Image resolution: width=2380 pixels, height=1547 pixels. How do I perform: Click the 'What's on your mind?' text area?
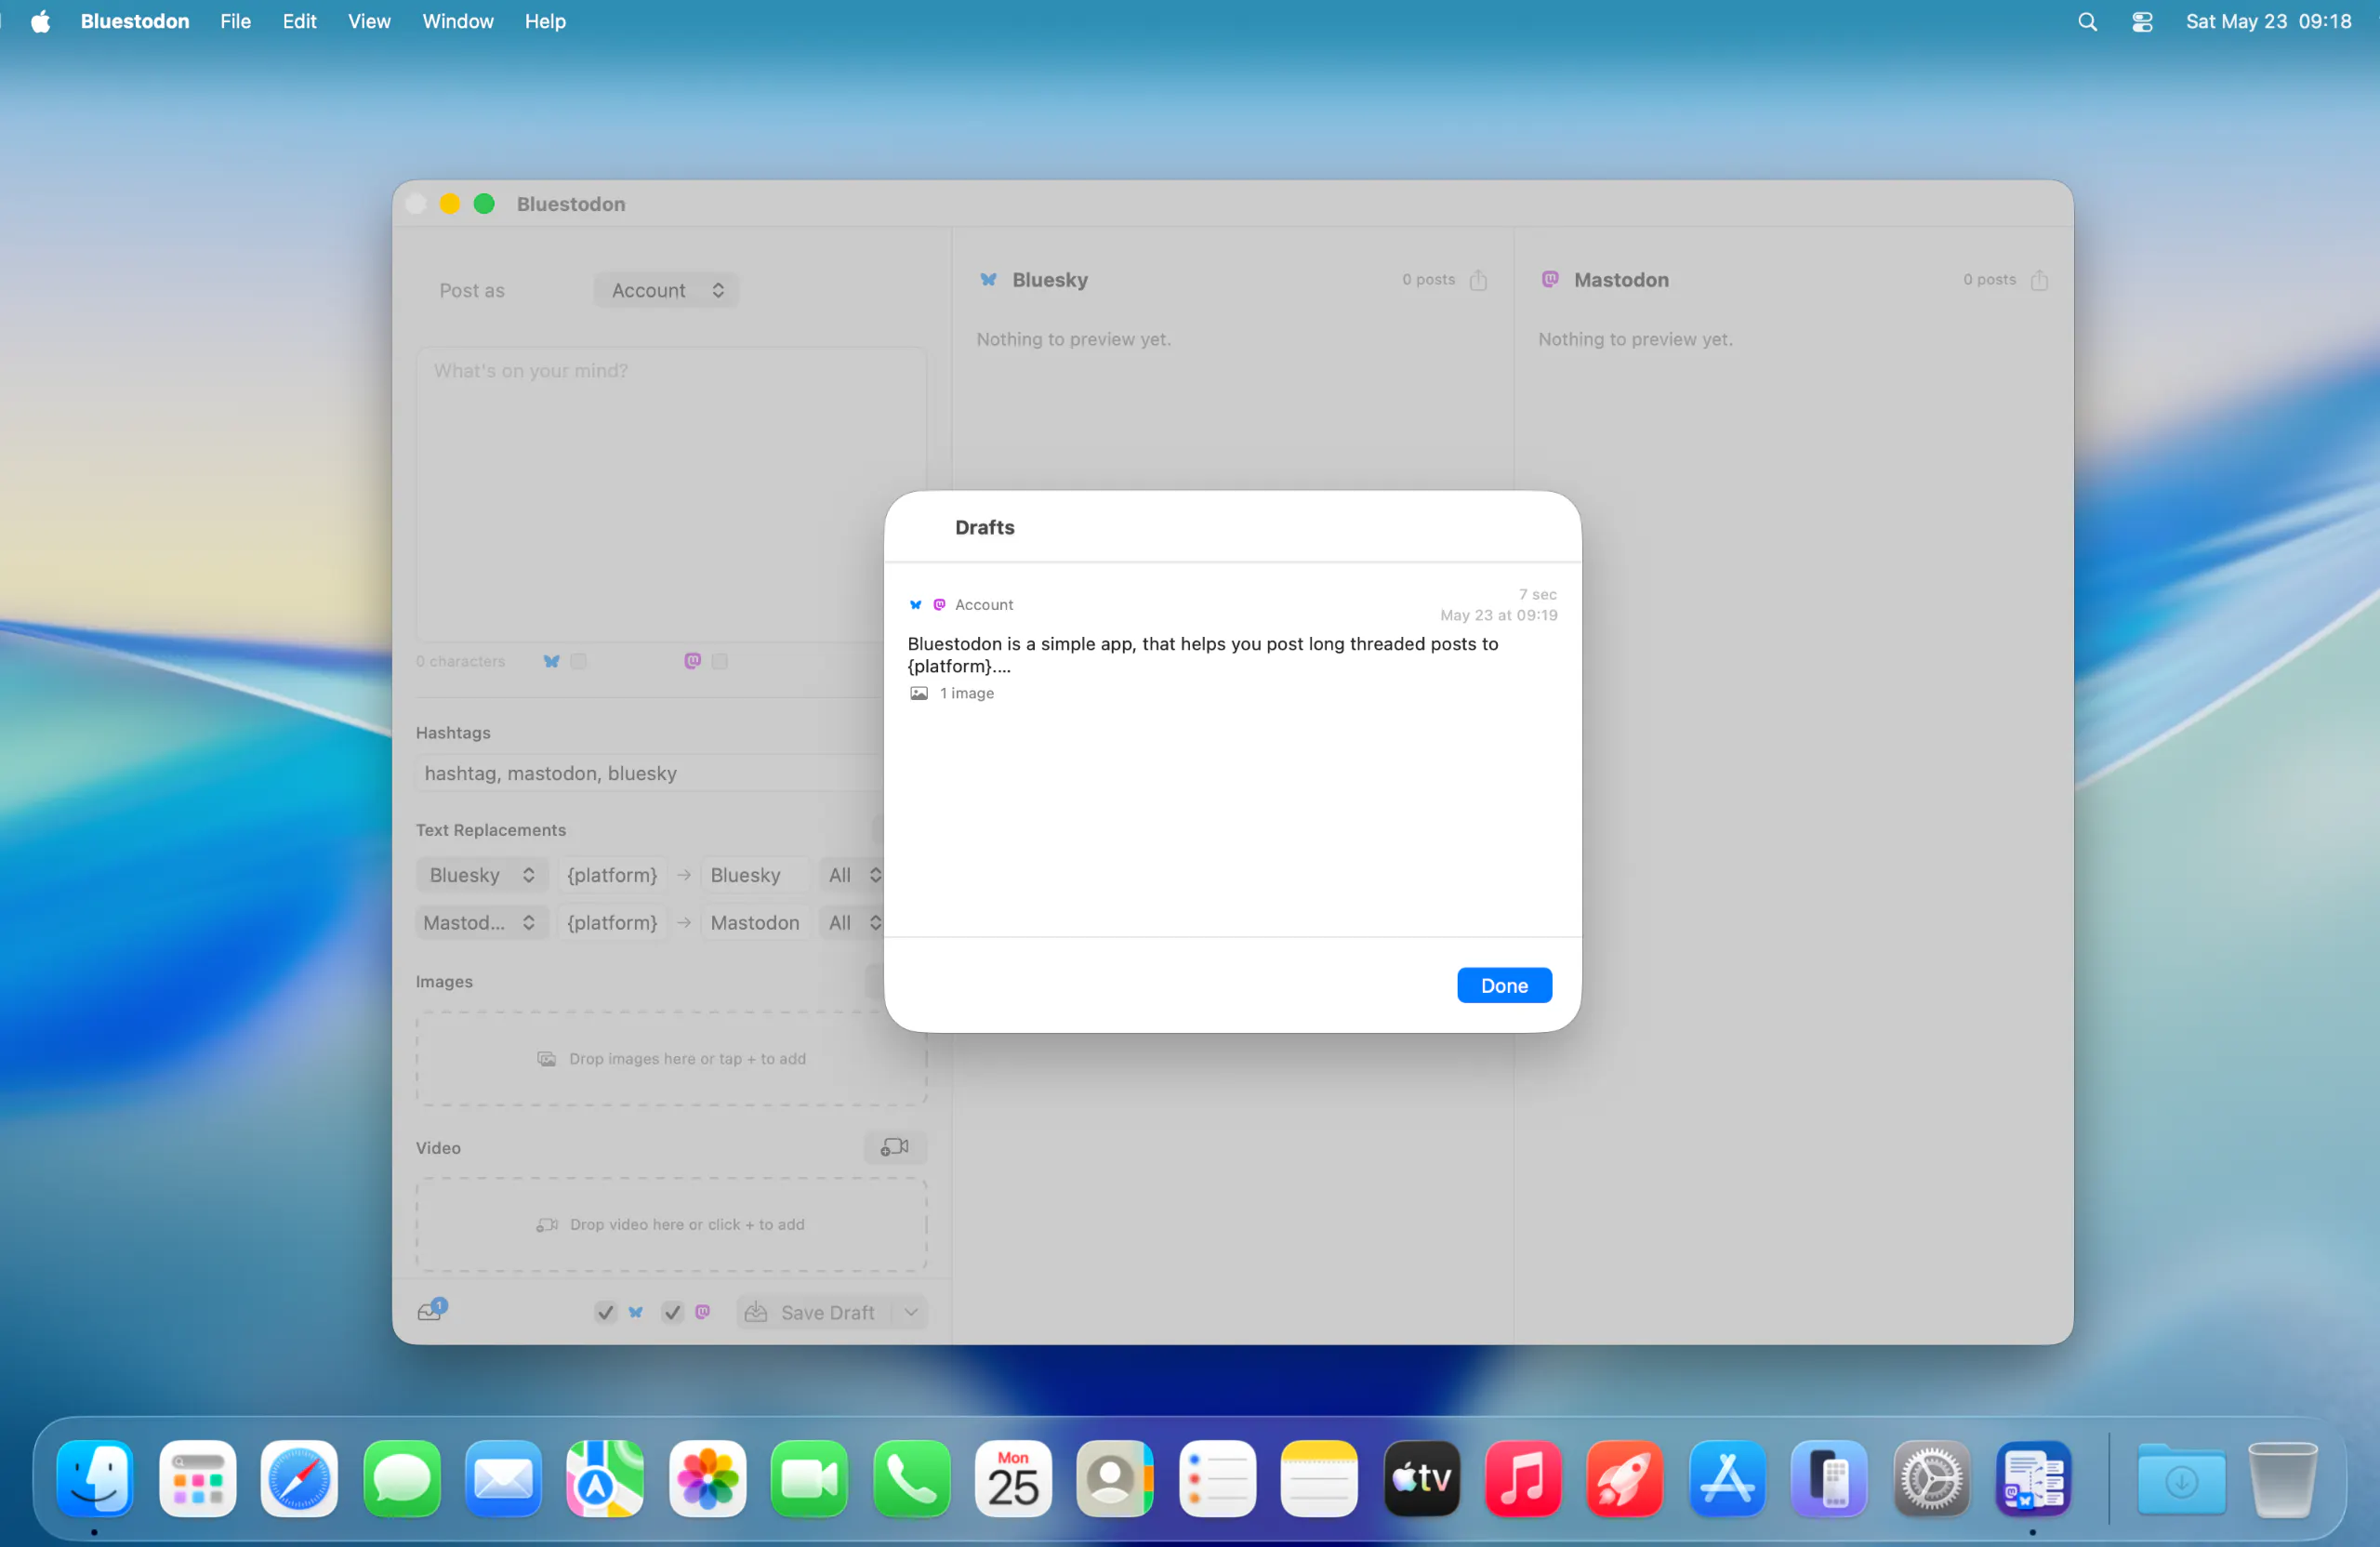pyautogui.click(x=671, y=495)
